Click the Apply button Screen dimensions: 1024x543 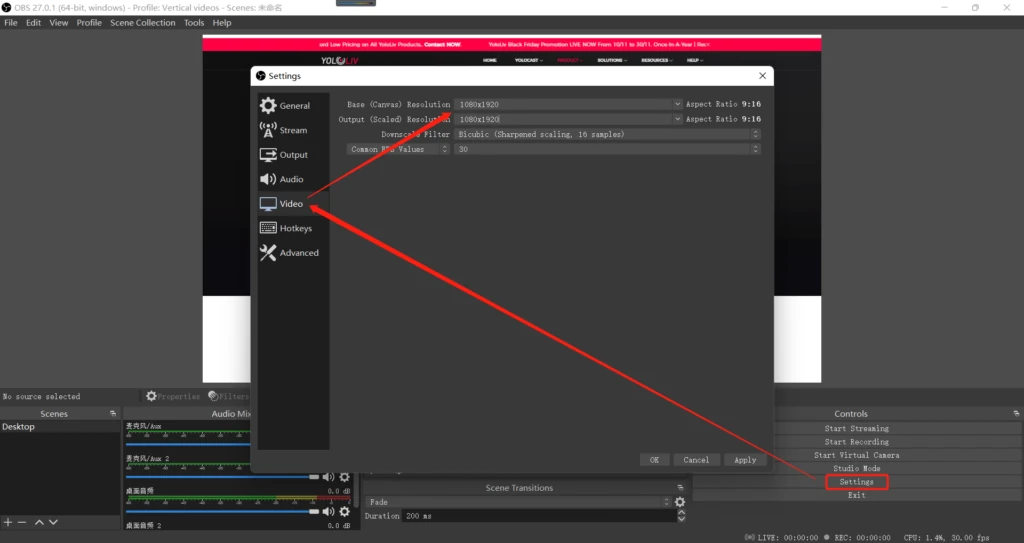(x=745, y=460)
